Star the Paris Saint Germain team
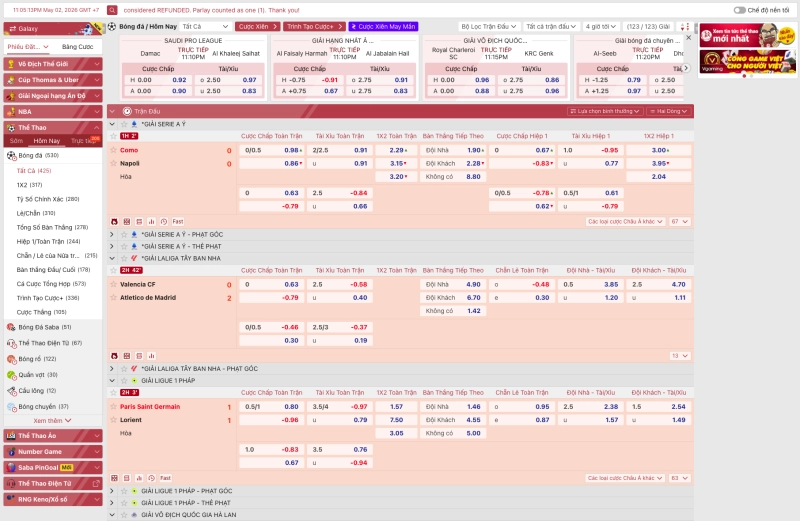The image size is (800, 521). click(114, 407)
